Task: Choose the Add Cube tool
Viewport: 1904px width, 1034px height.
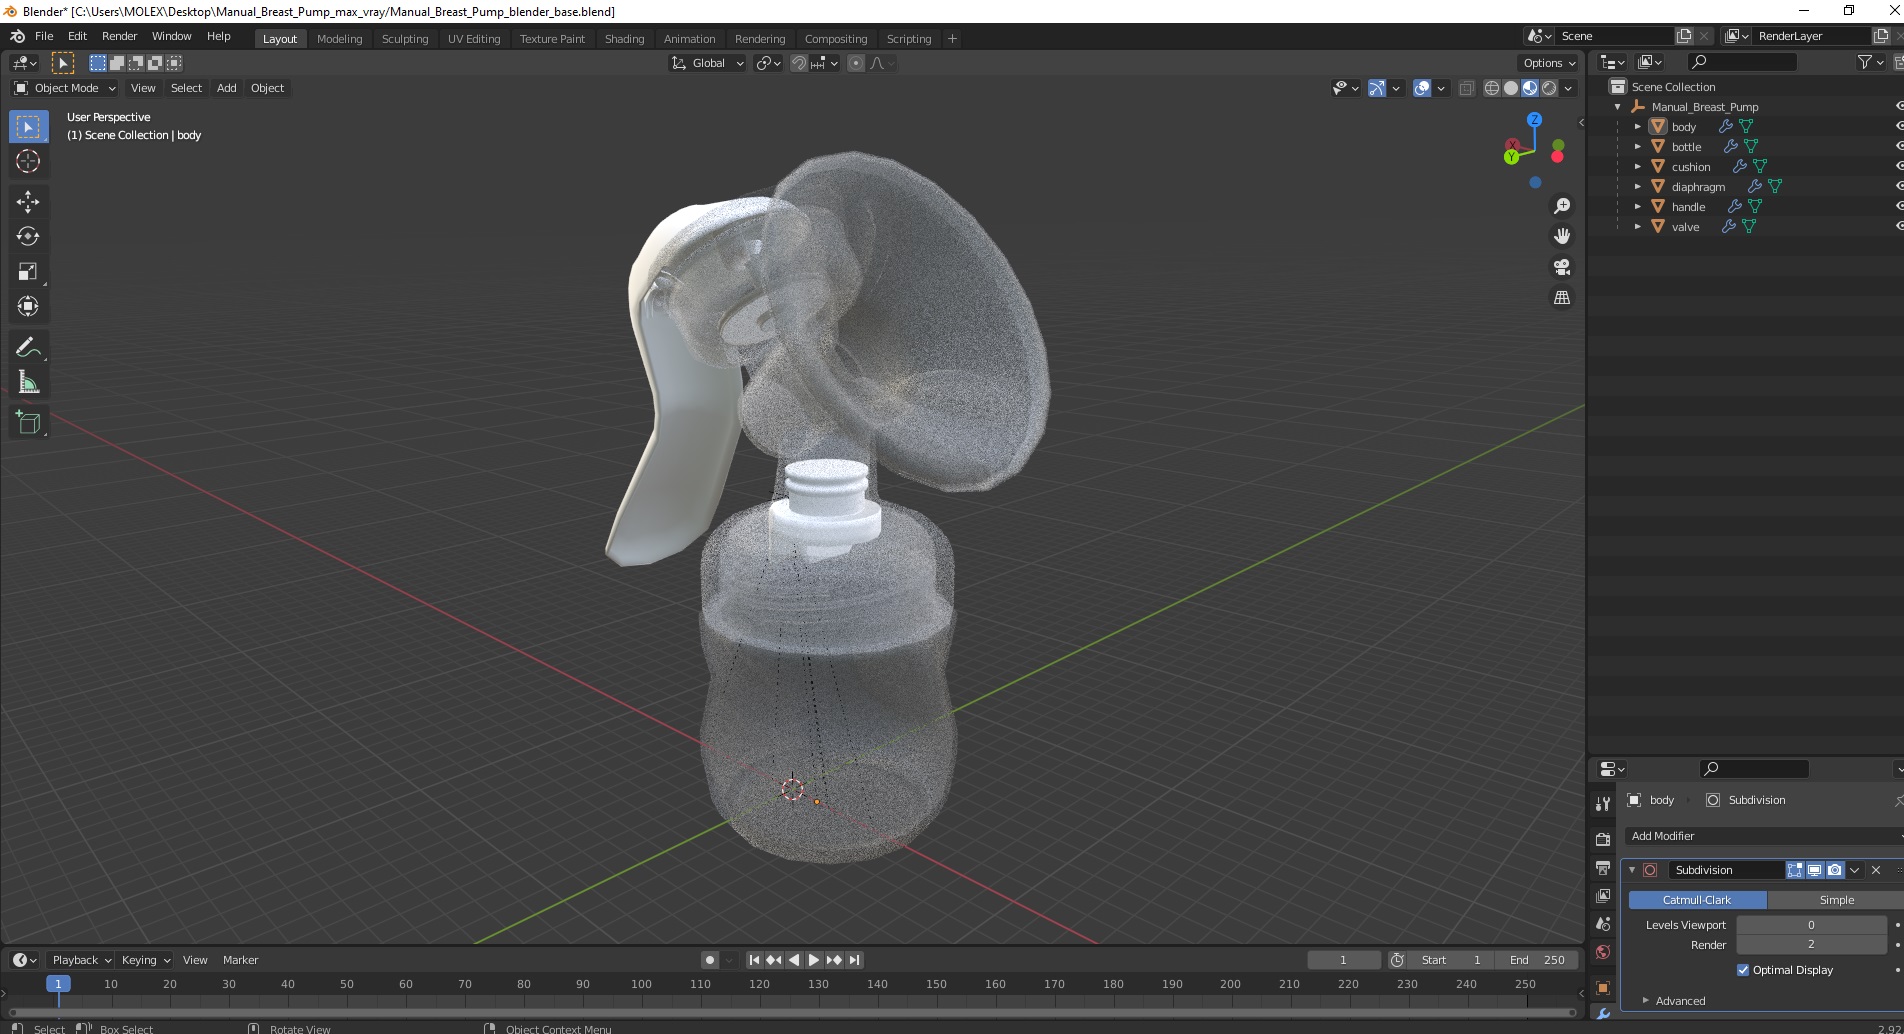Action: [28, 422]
